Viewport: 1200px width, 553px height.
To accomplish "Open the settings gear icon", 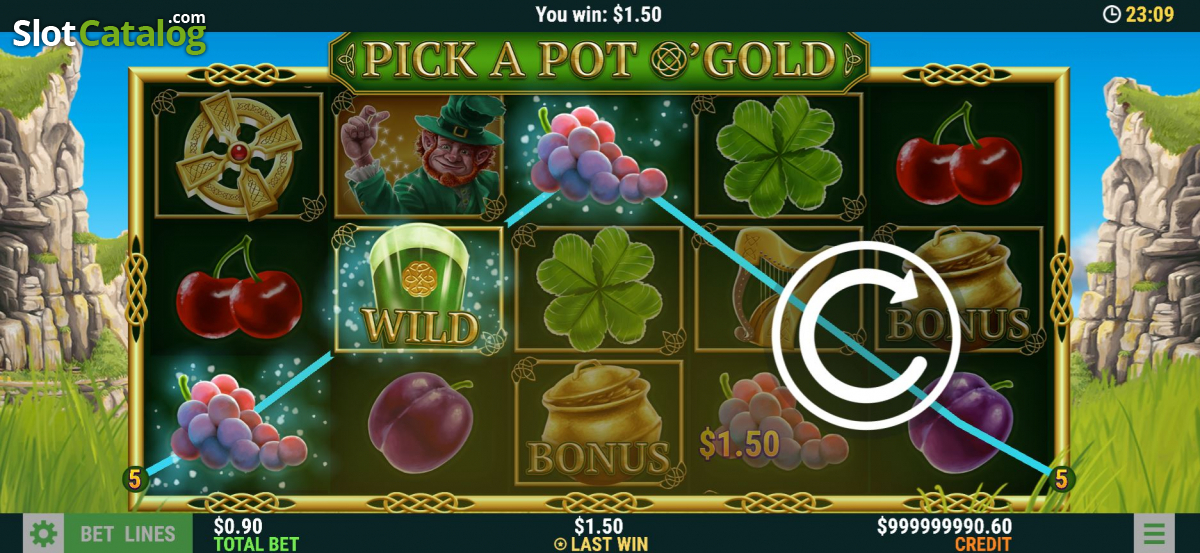I will click(42, 533).
